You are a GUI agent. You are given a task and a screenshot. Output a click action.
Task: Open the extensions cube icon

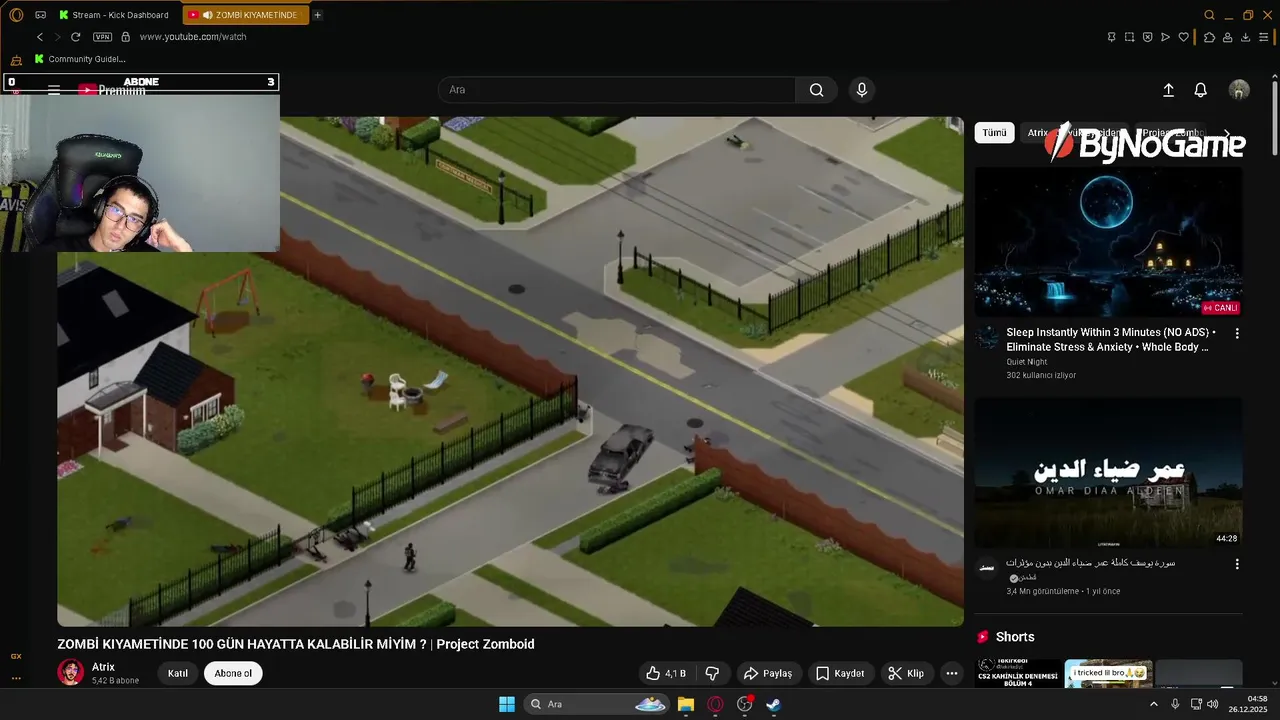point(1209,37)
